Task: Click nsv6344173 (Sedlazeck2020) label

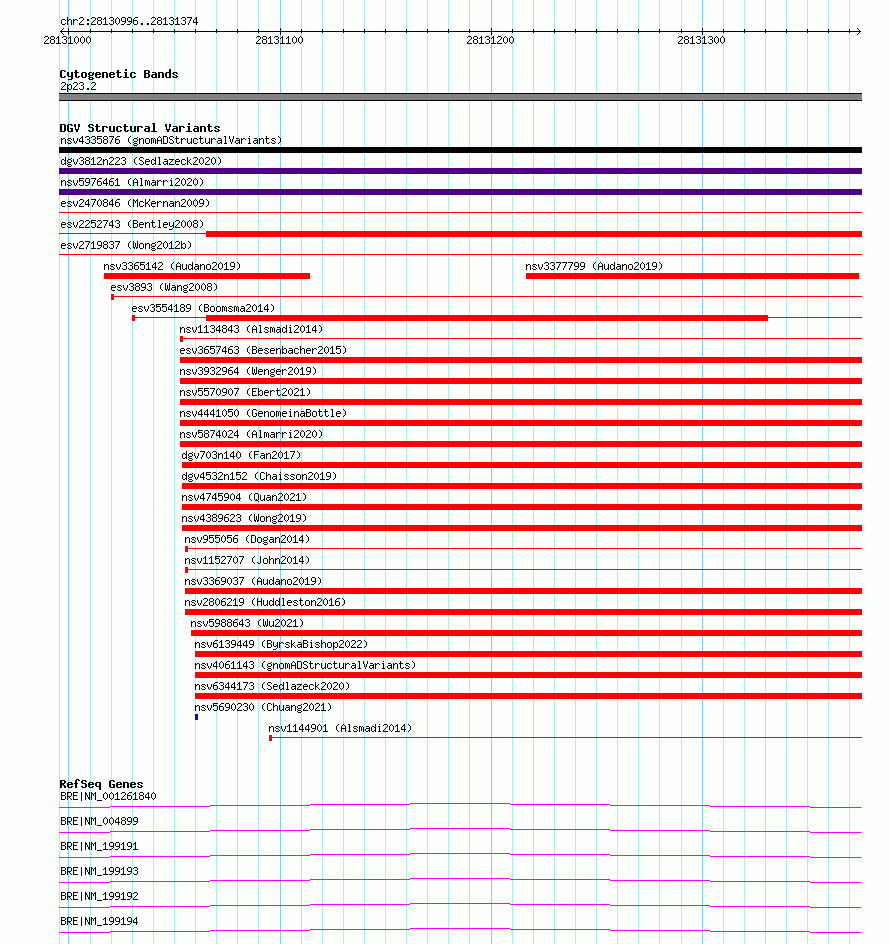Action: click(272, 687)
